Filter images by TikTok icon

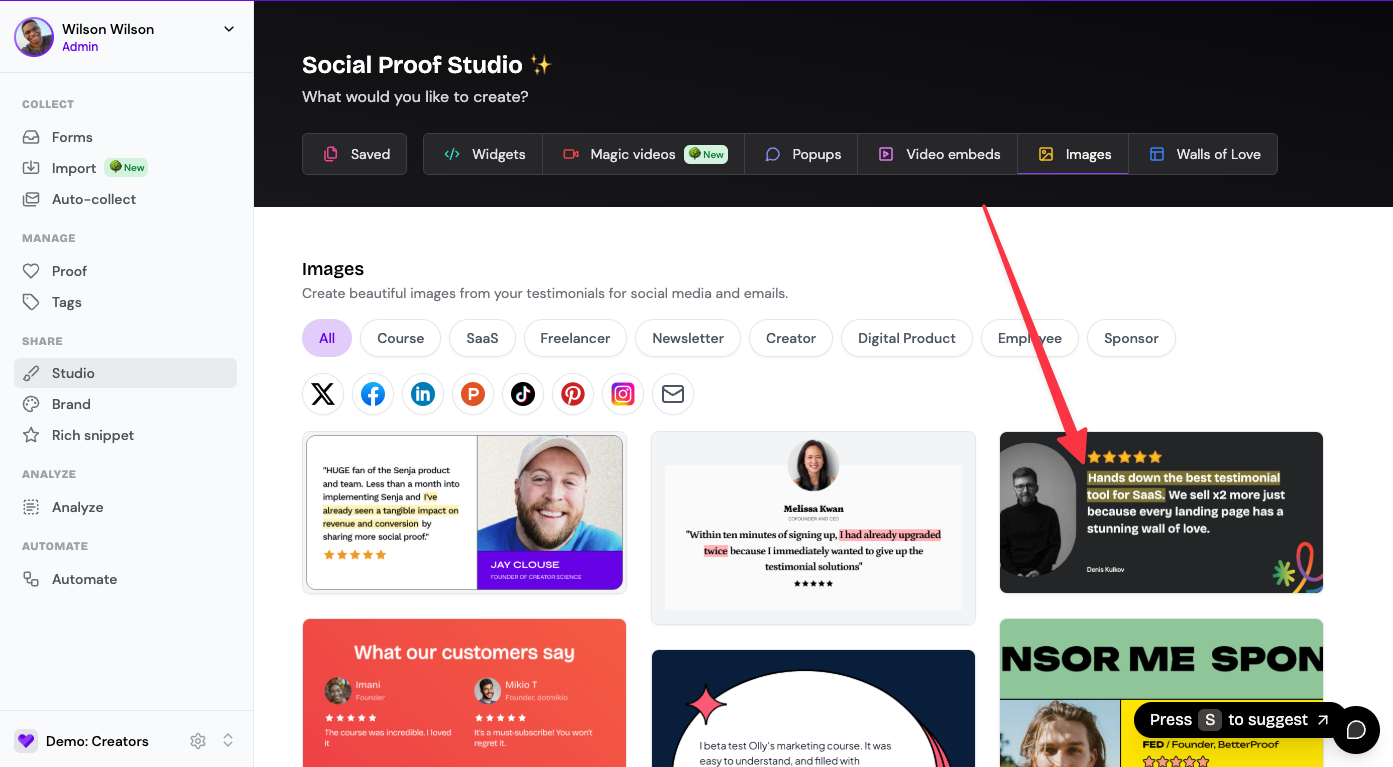523,394
